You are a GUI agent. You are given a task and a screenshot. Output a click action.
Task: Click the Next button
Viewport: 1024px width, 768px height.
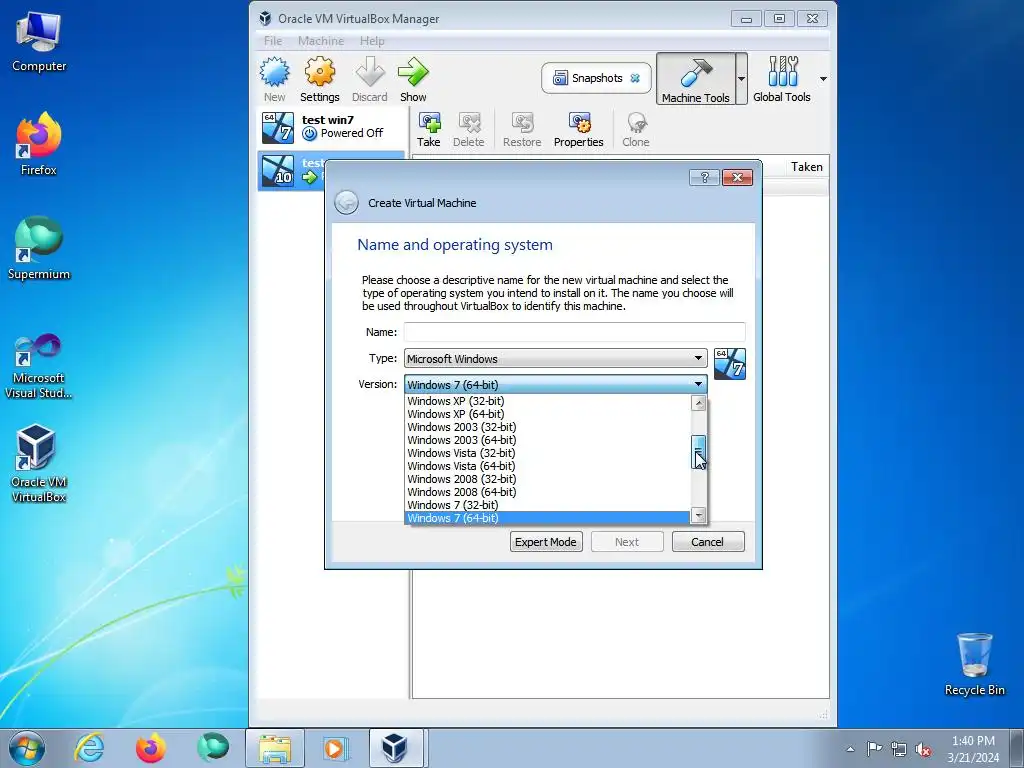point(627,542)
